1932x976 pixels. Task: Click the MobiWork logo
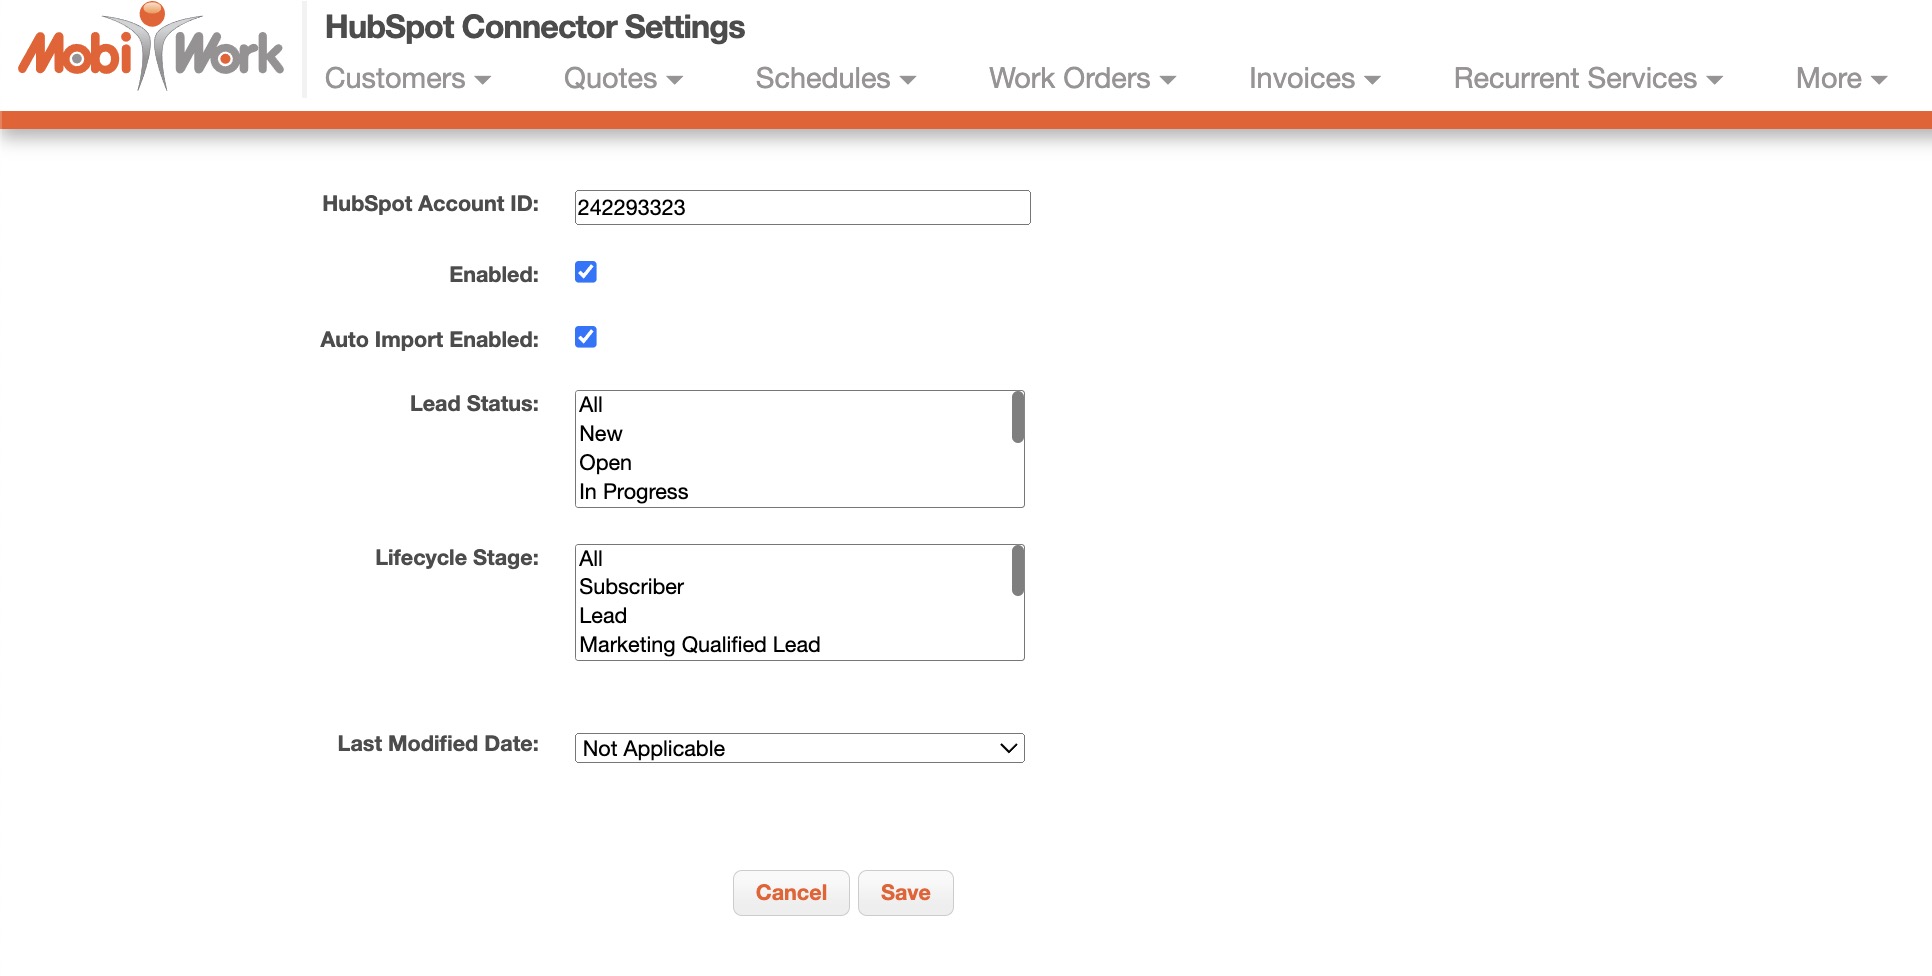tap(151, 50)
